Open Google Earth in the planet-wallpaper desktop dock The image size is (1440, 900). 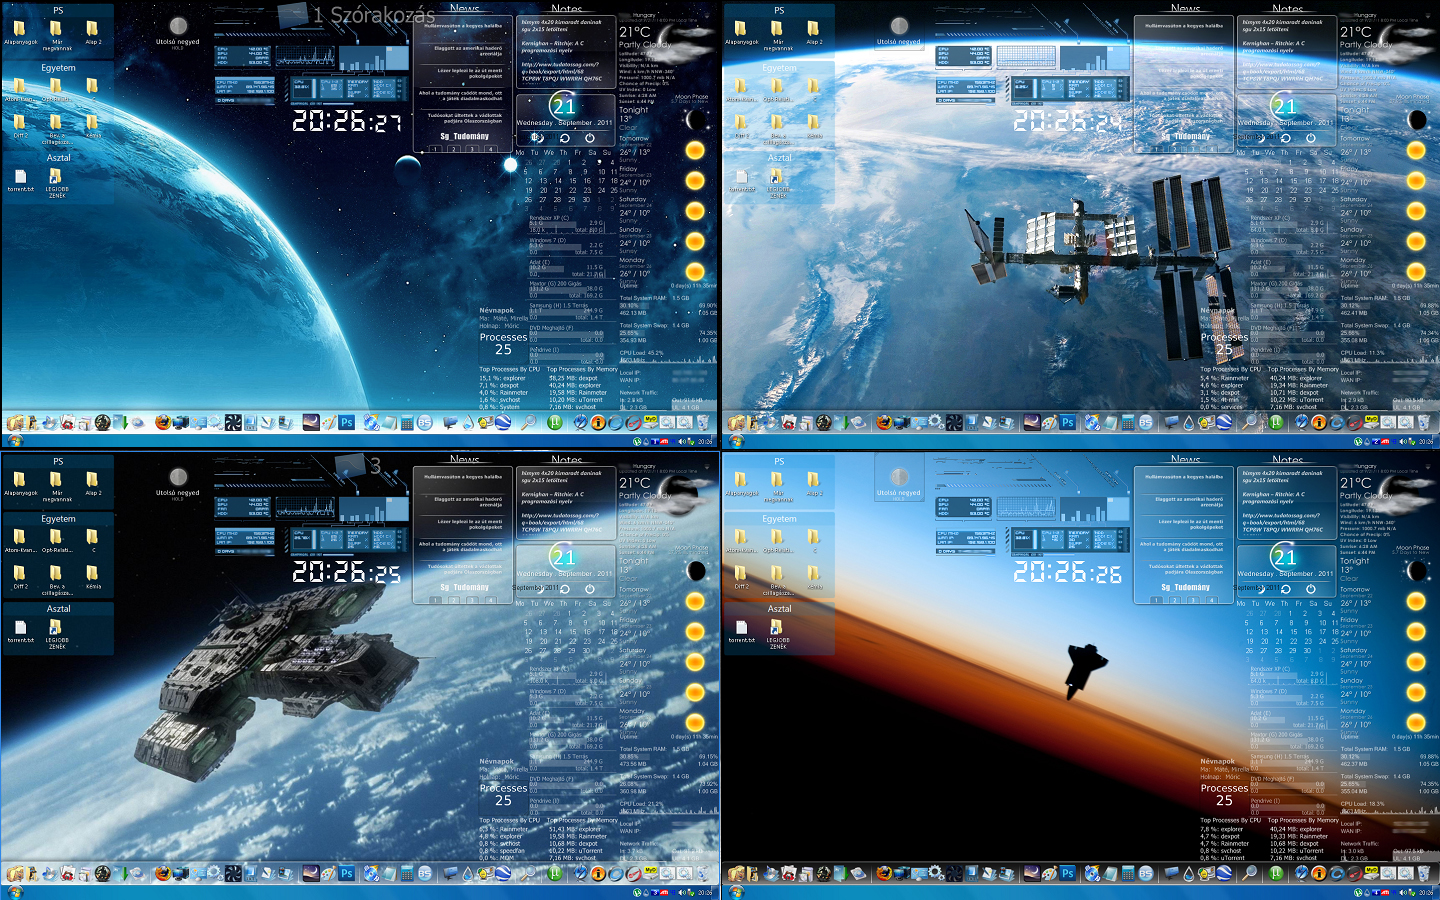click(502, 422)
